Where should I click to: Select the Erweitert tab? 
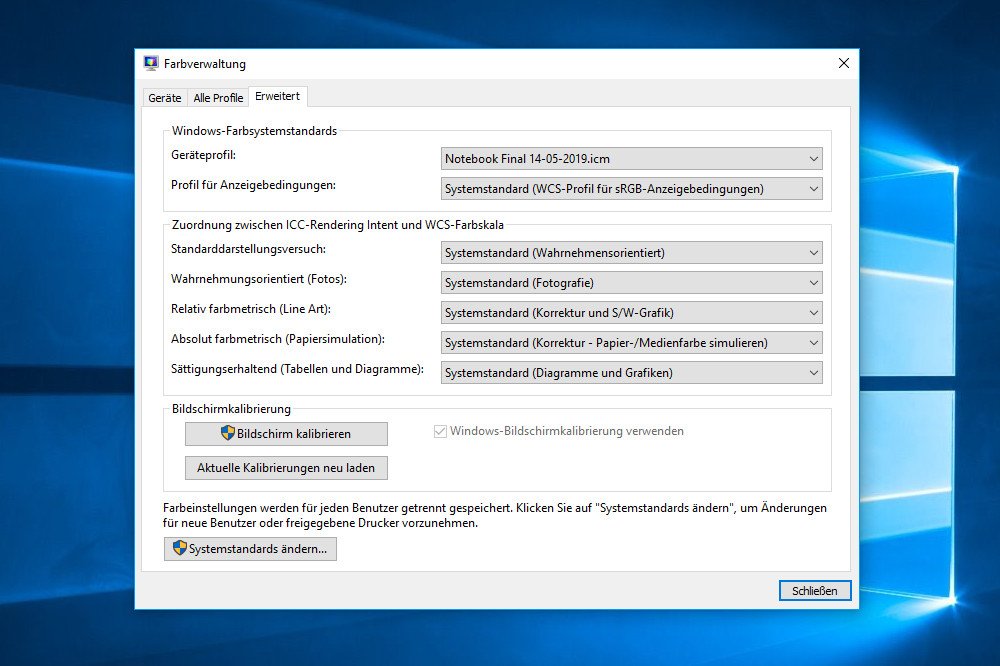click(277, 96)
